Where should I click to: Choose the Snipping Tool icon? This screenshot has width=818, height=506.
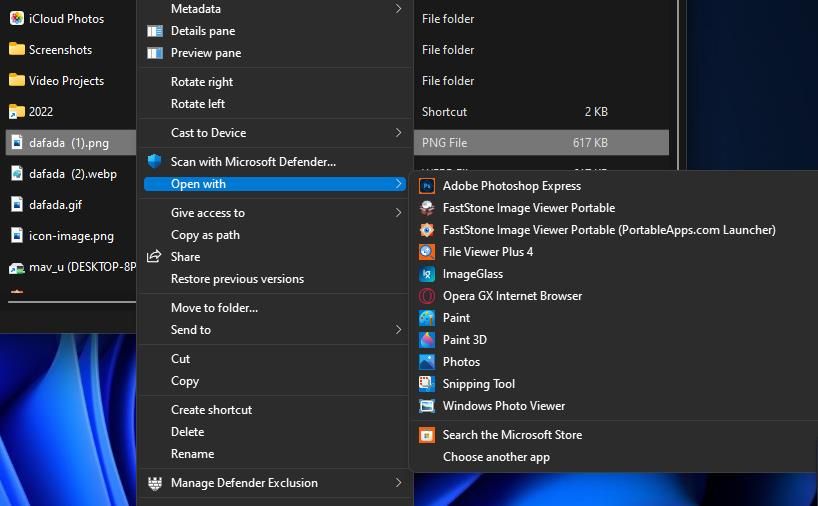(427, 384)
